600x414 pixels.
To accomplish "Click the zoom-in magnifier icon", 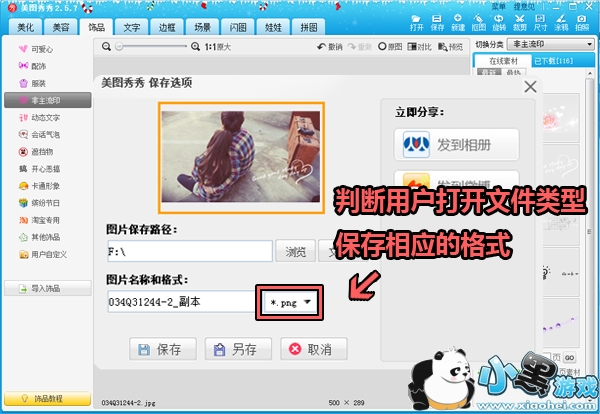I will tap(195, 47).
